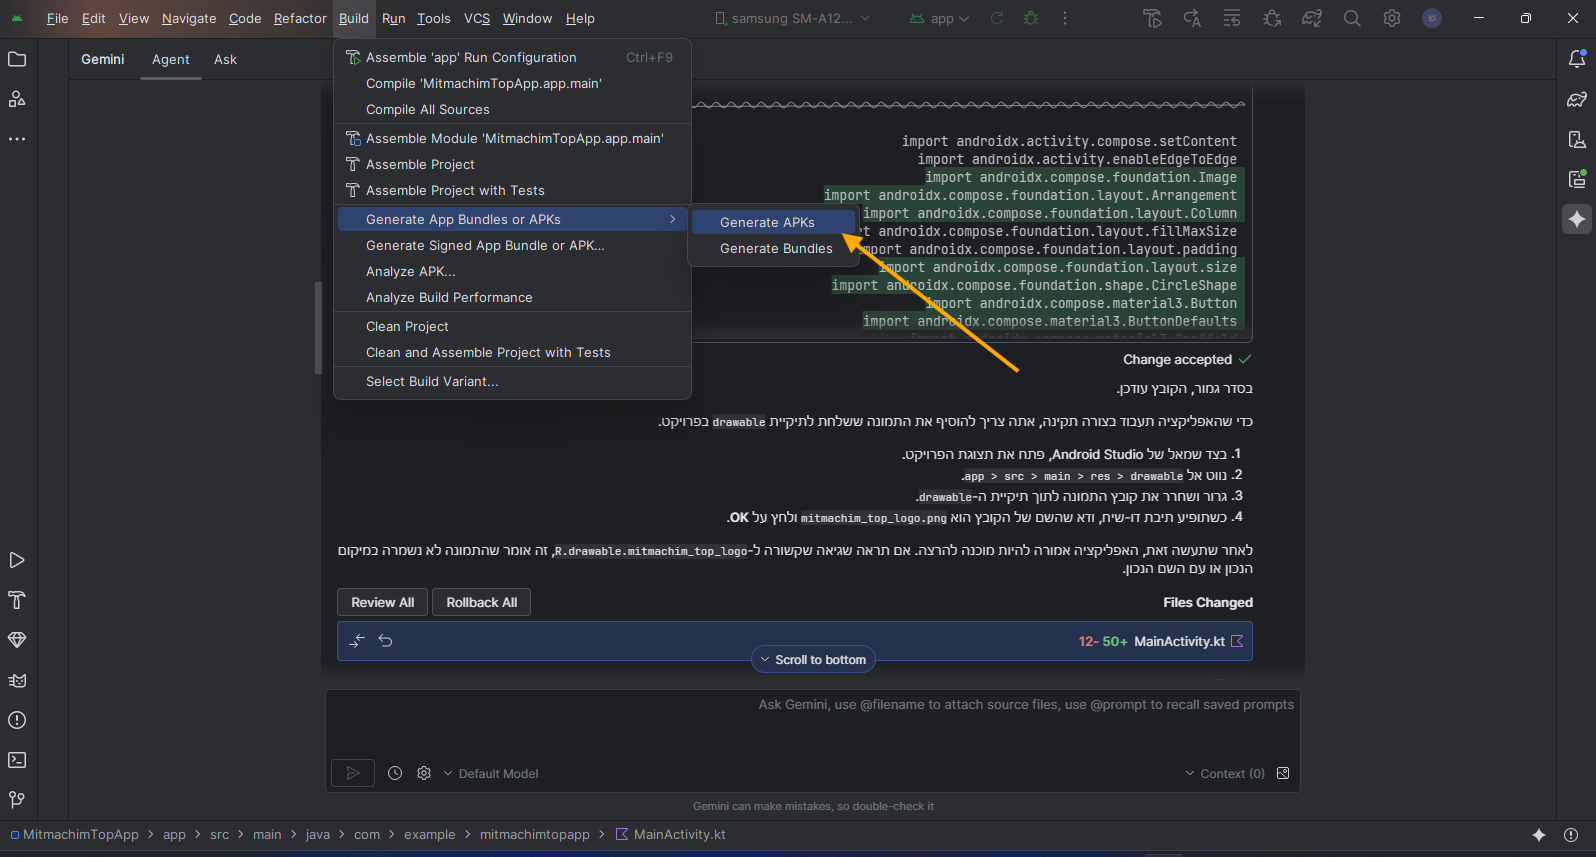
Task: Click the Rollback All button
Action: tap(481, 602)
